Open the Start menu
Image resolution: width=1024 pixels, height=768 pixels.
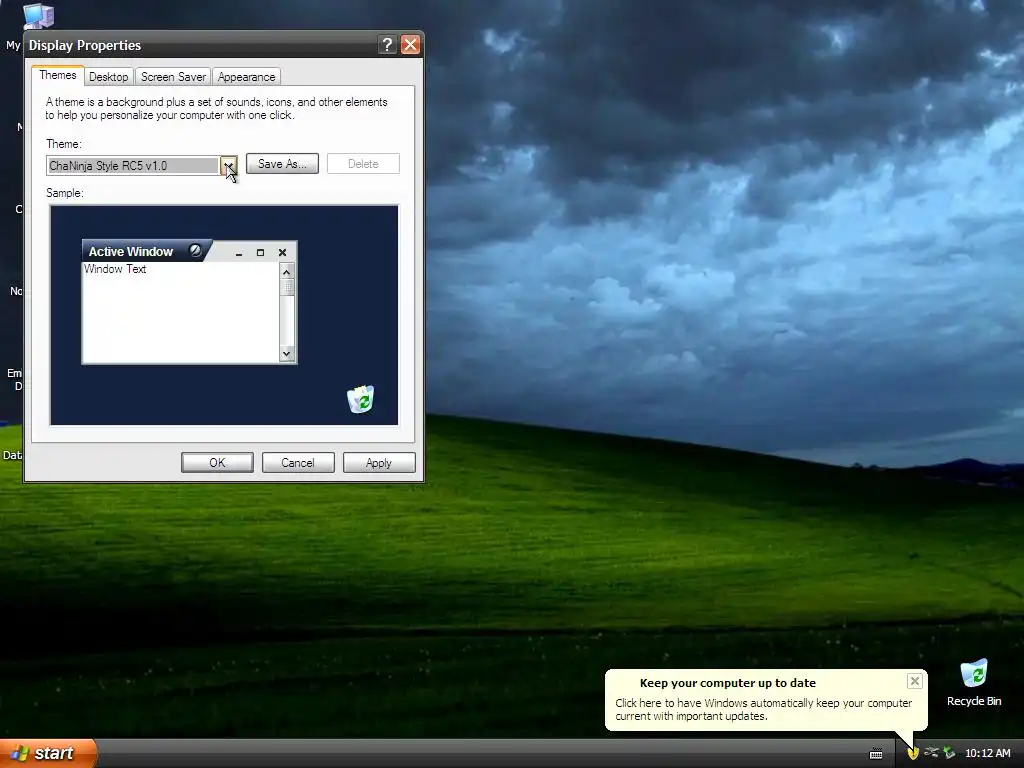point(48,753)
